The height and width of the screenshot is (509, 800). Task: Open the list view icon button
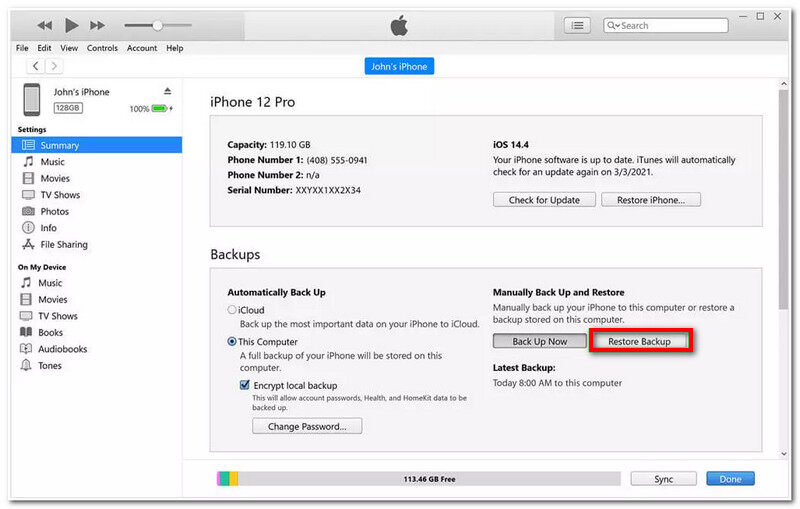tap(577, 26)
